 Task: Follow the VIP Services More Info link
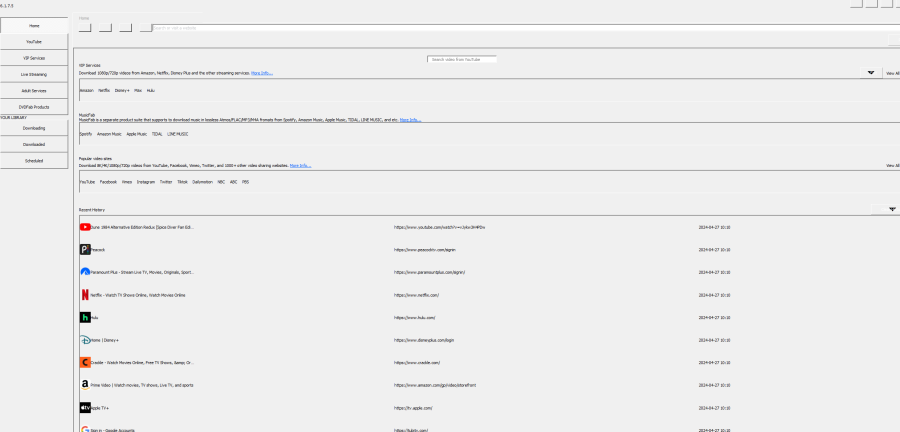pos(262,73)
